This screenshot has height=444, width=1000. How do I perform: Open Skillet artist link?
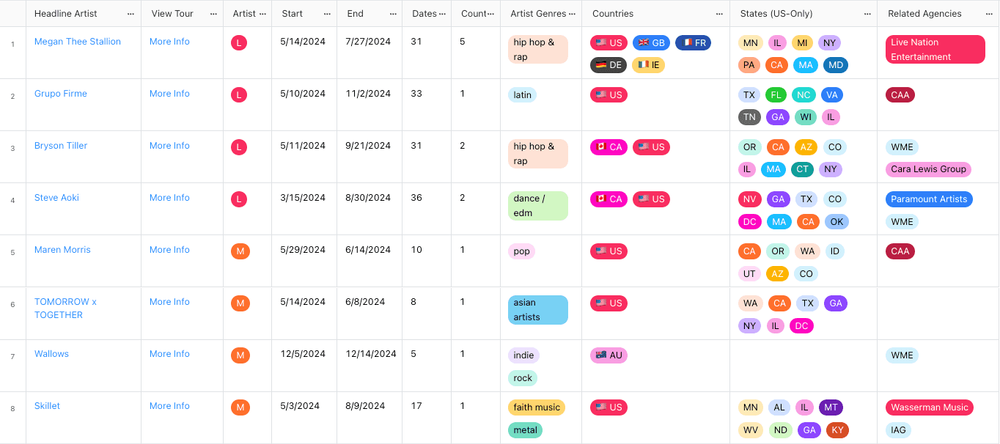pos(47,406)
